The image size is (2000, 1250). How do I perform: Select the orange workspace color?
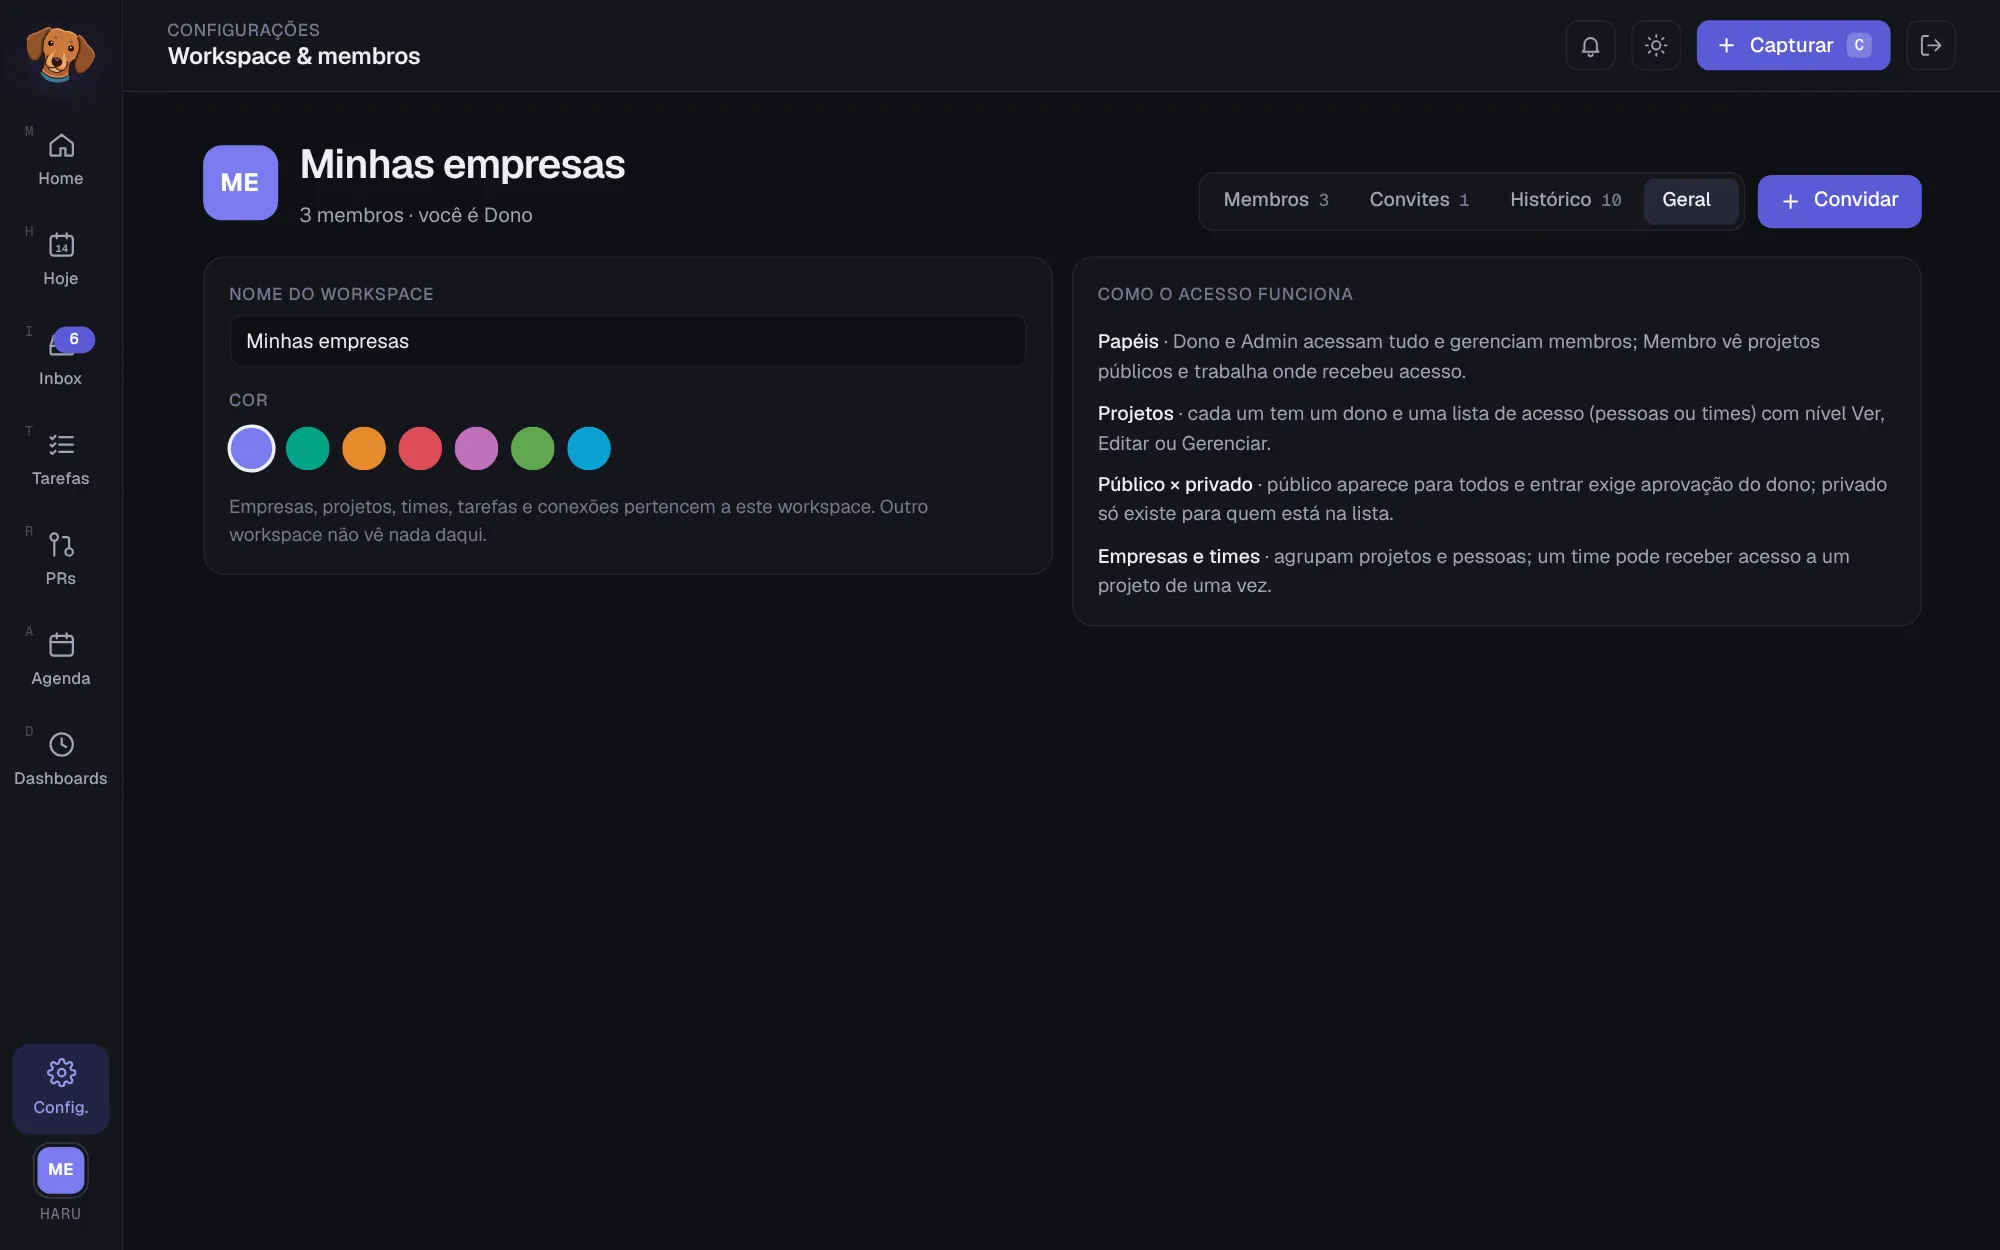click(364, 448)
